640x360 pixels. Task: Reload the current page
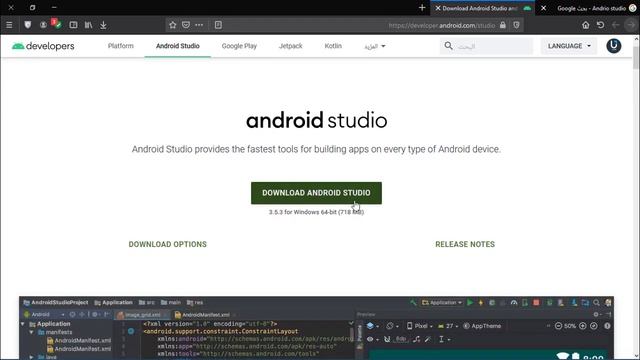[600, 25]
